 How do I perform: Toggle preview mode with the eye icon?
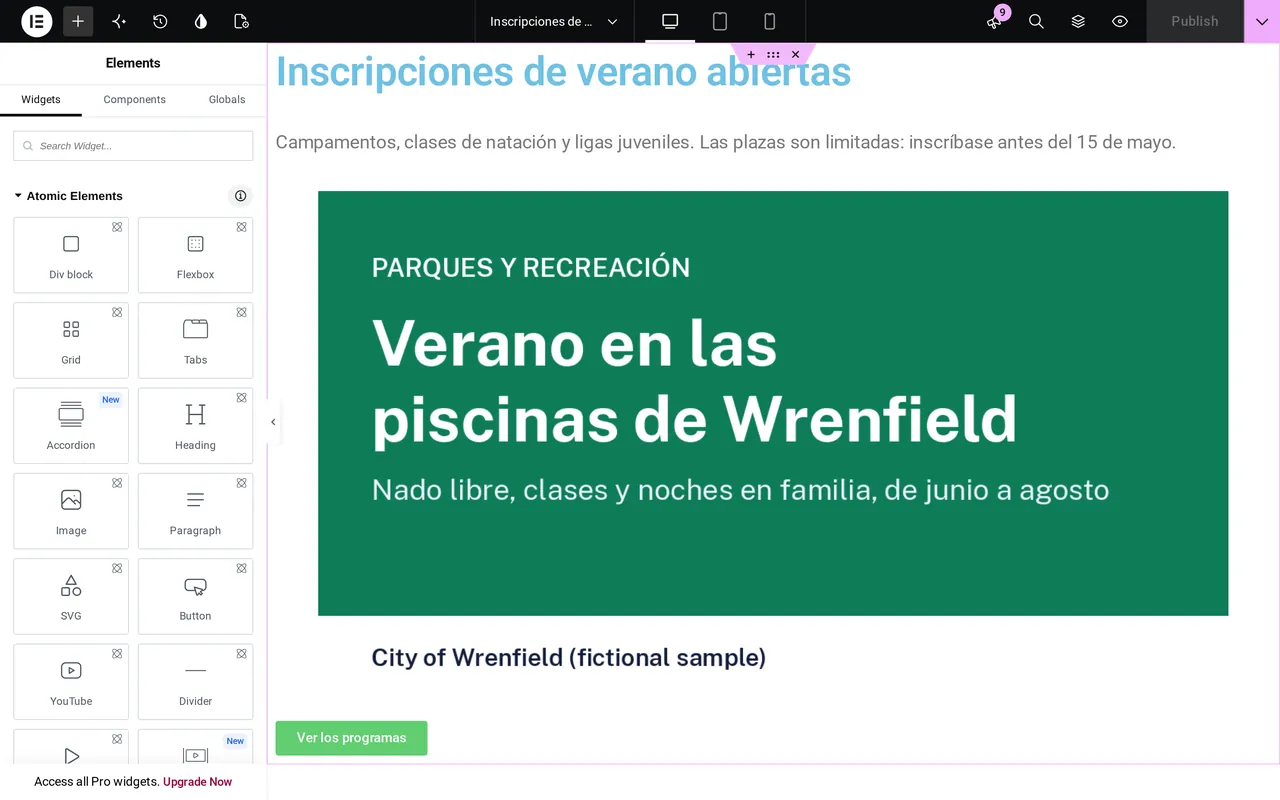click(1120, 21)
